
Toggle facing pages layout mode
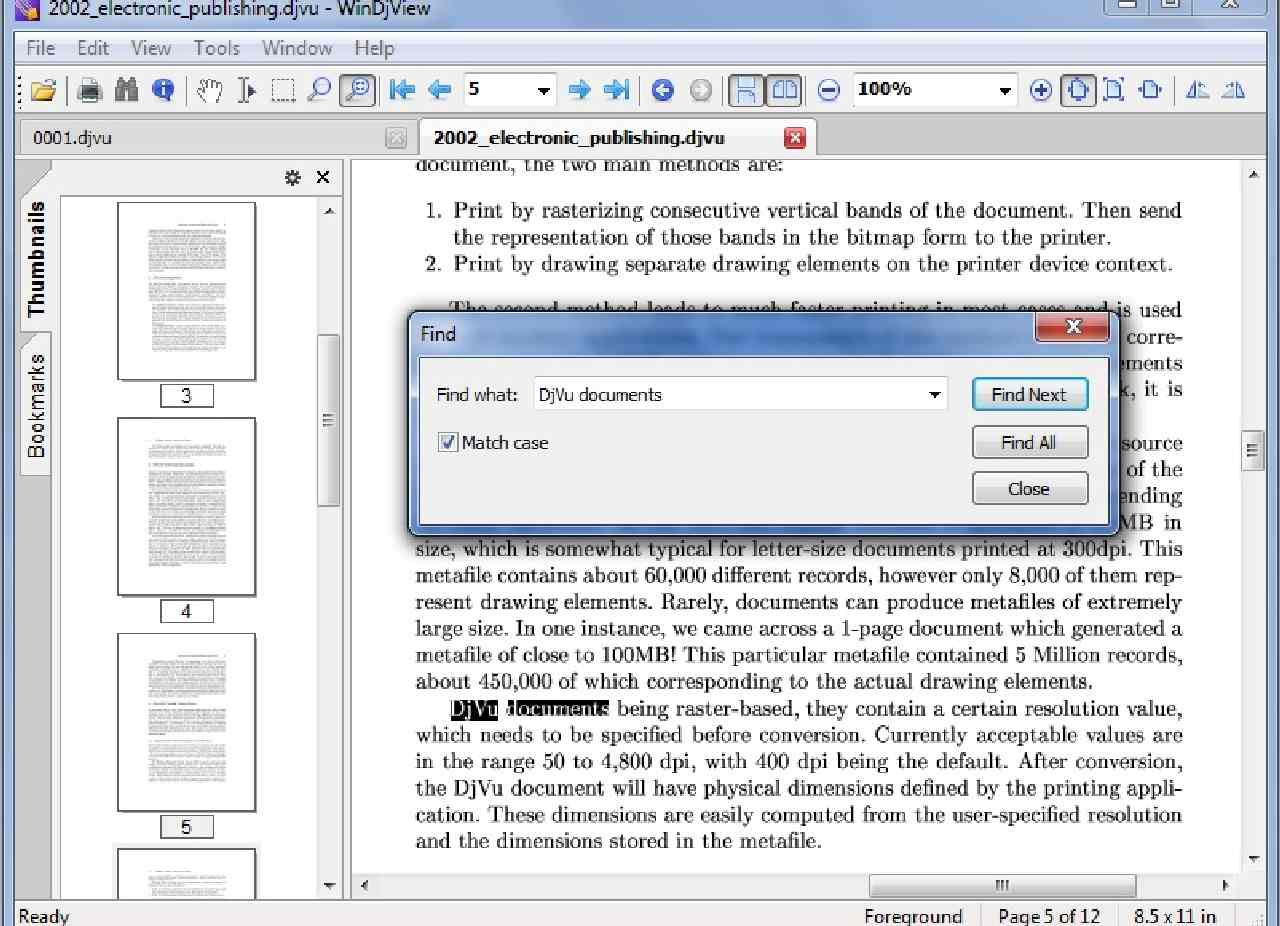783,90
